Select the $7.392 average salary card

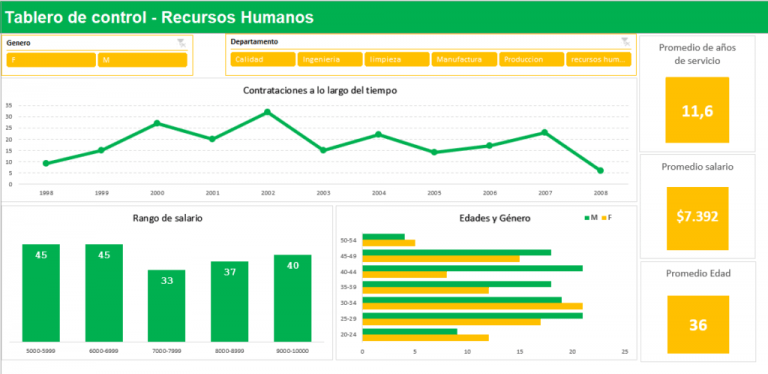click(697, 218)
